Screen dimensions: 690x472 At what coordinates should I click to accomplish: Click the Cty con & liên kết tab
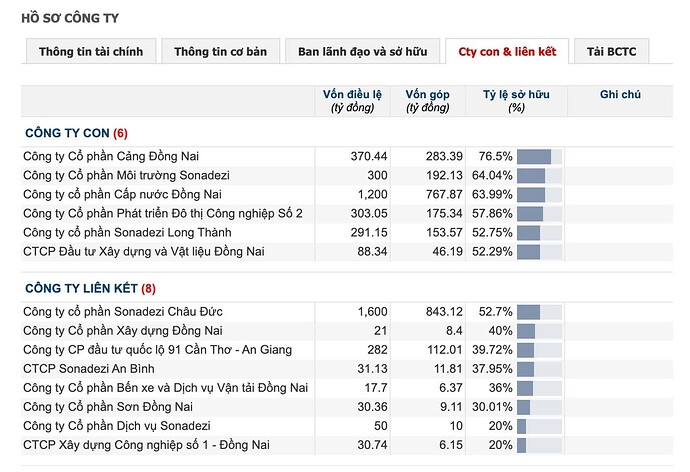507,52
